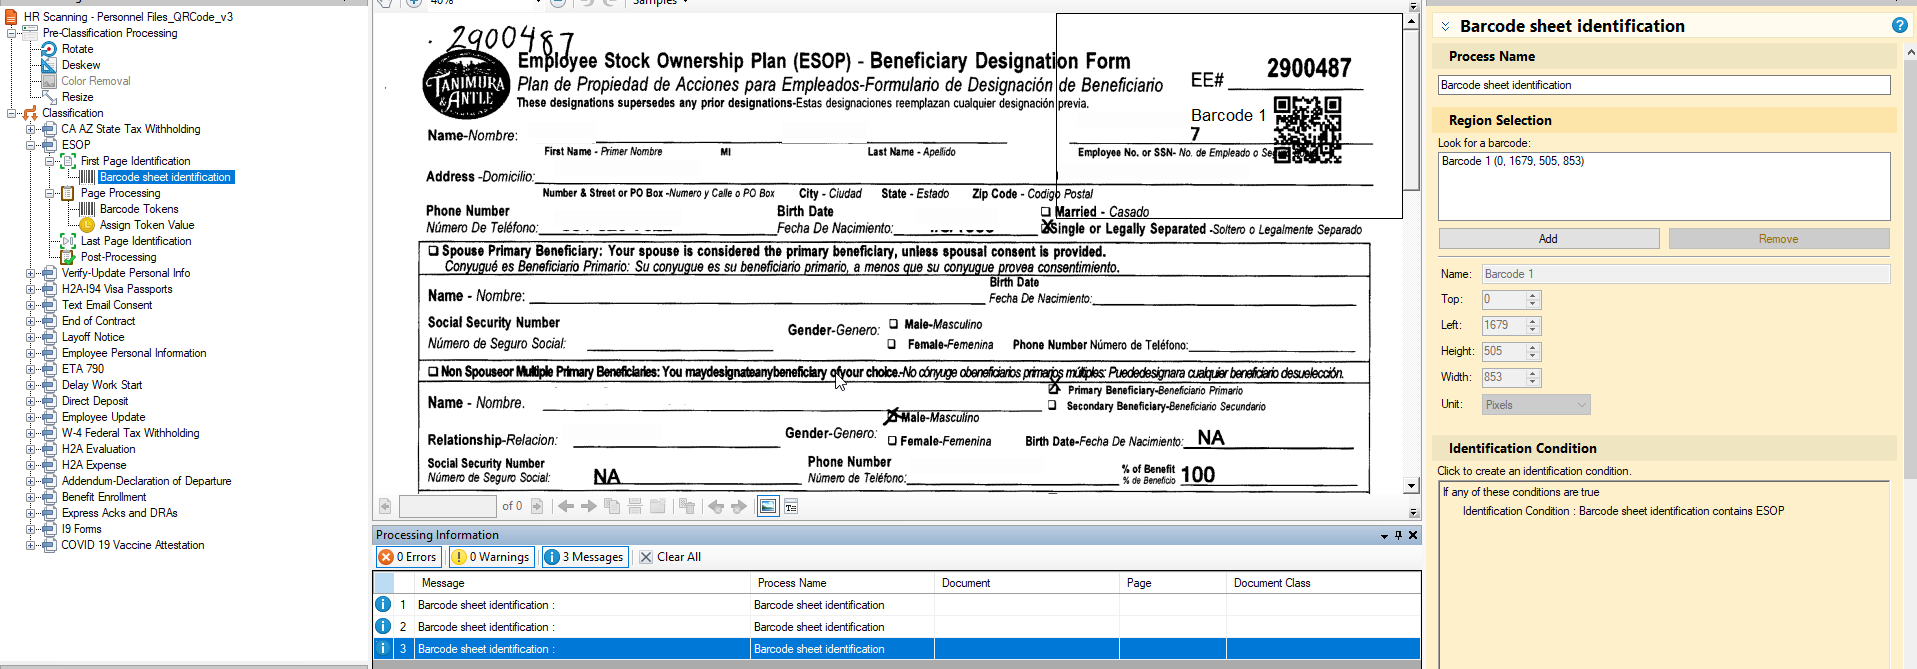This screenshot has height=669, width=1917.
Task: Click the Page Processing clipboard icon
Action: 68,193
